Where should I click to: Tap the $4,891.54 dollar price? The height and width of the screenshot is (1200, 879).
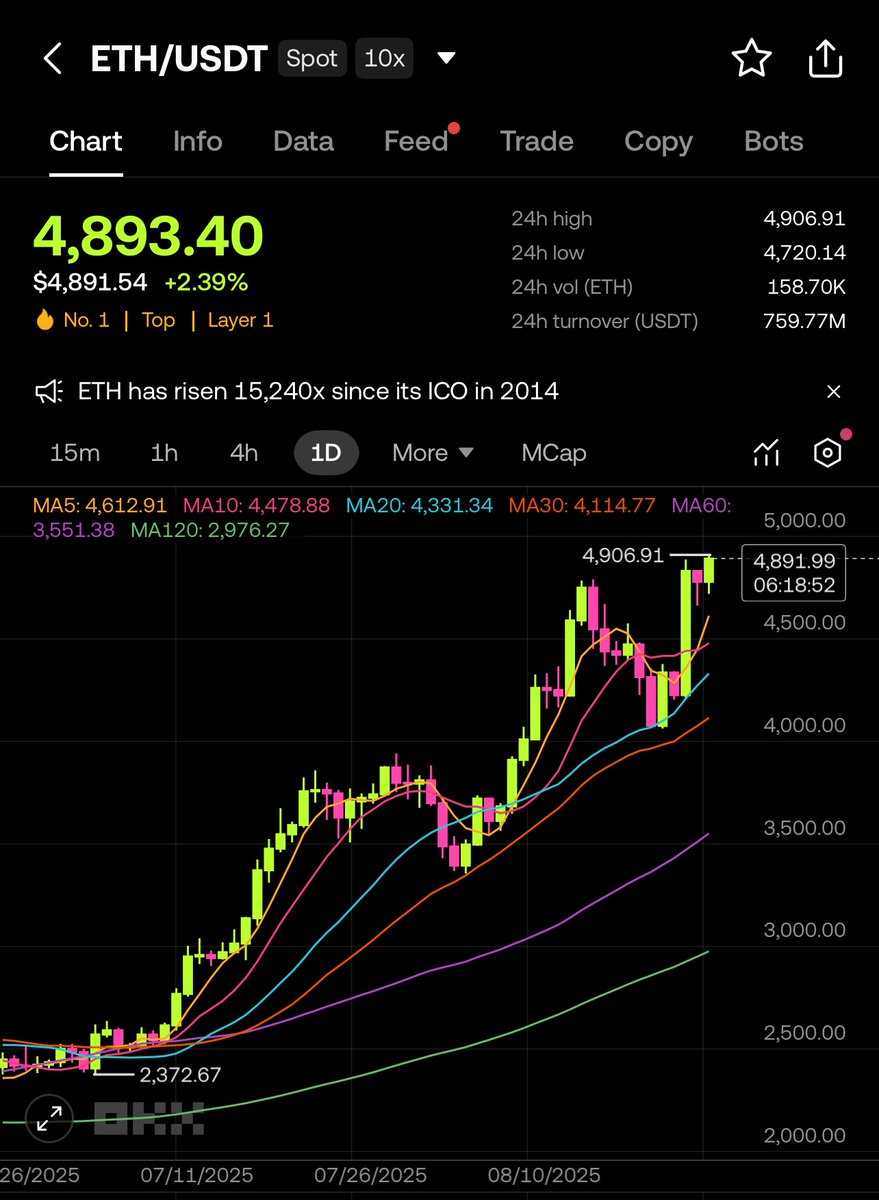tap(90, 283)
